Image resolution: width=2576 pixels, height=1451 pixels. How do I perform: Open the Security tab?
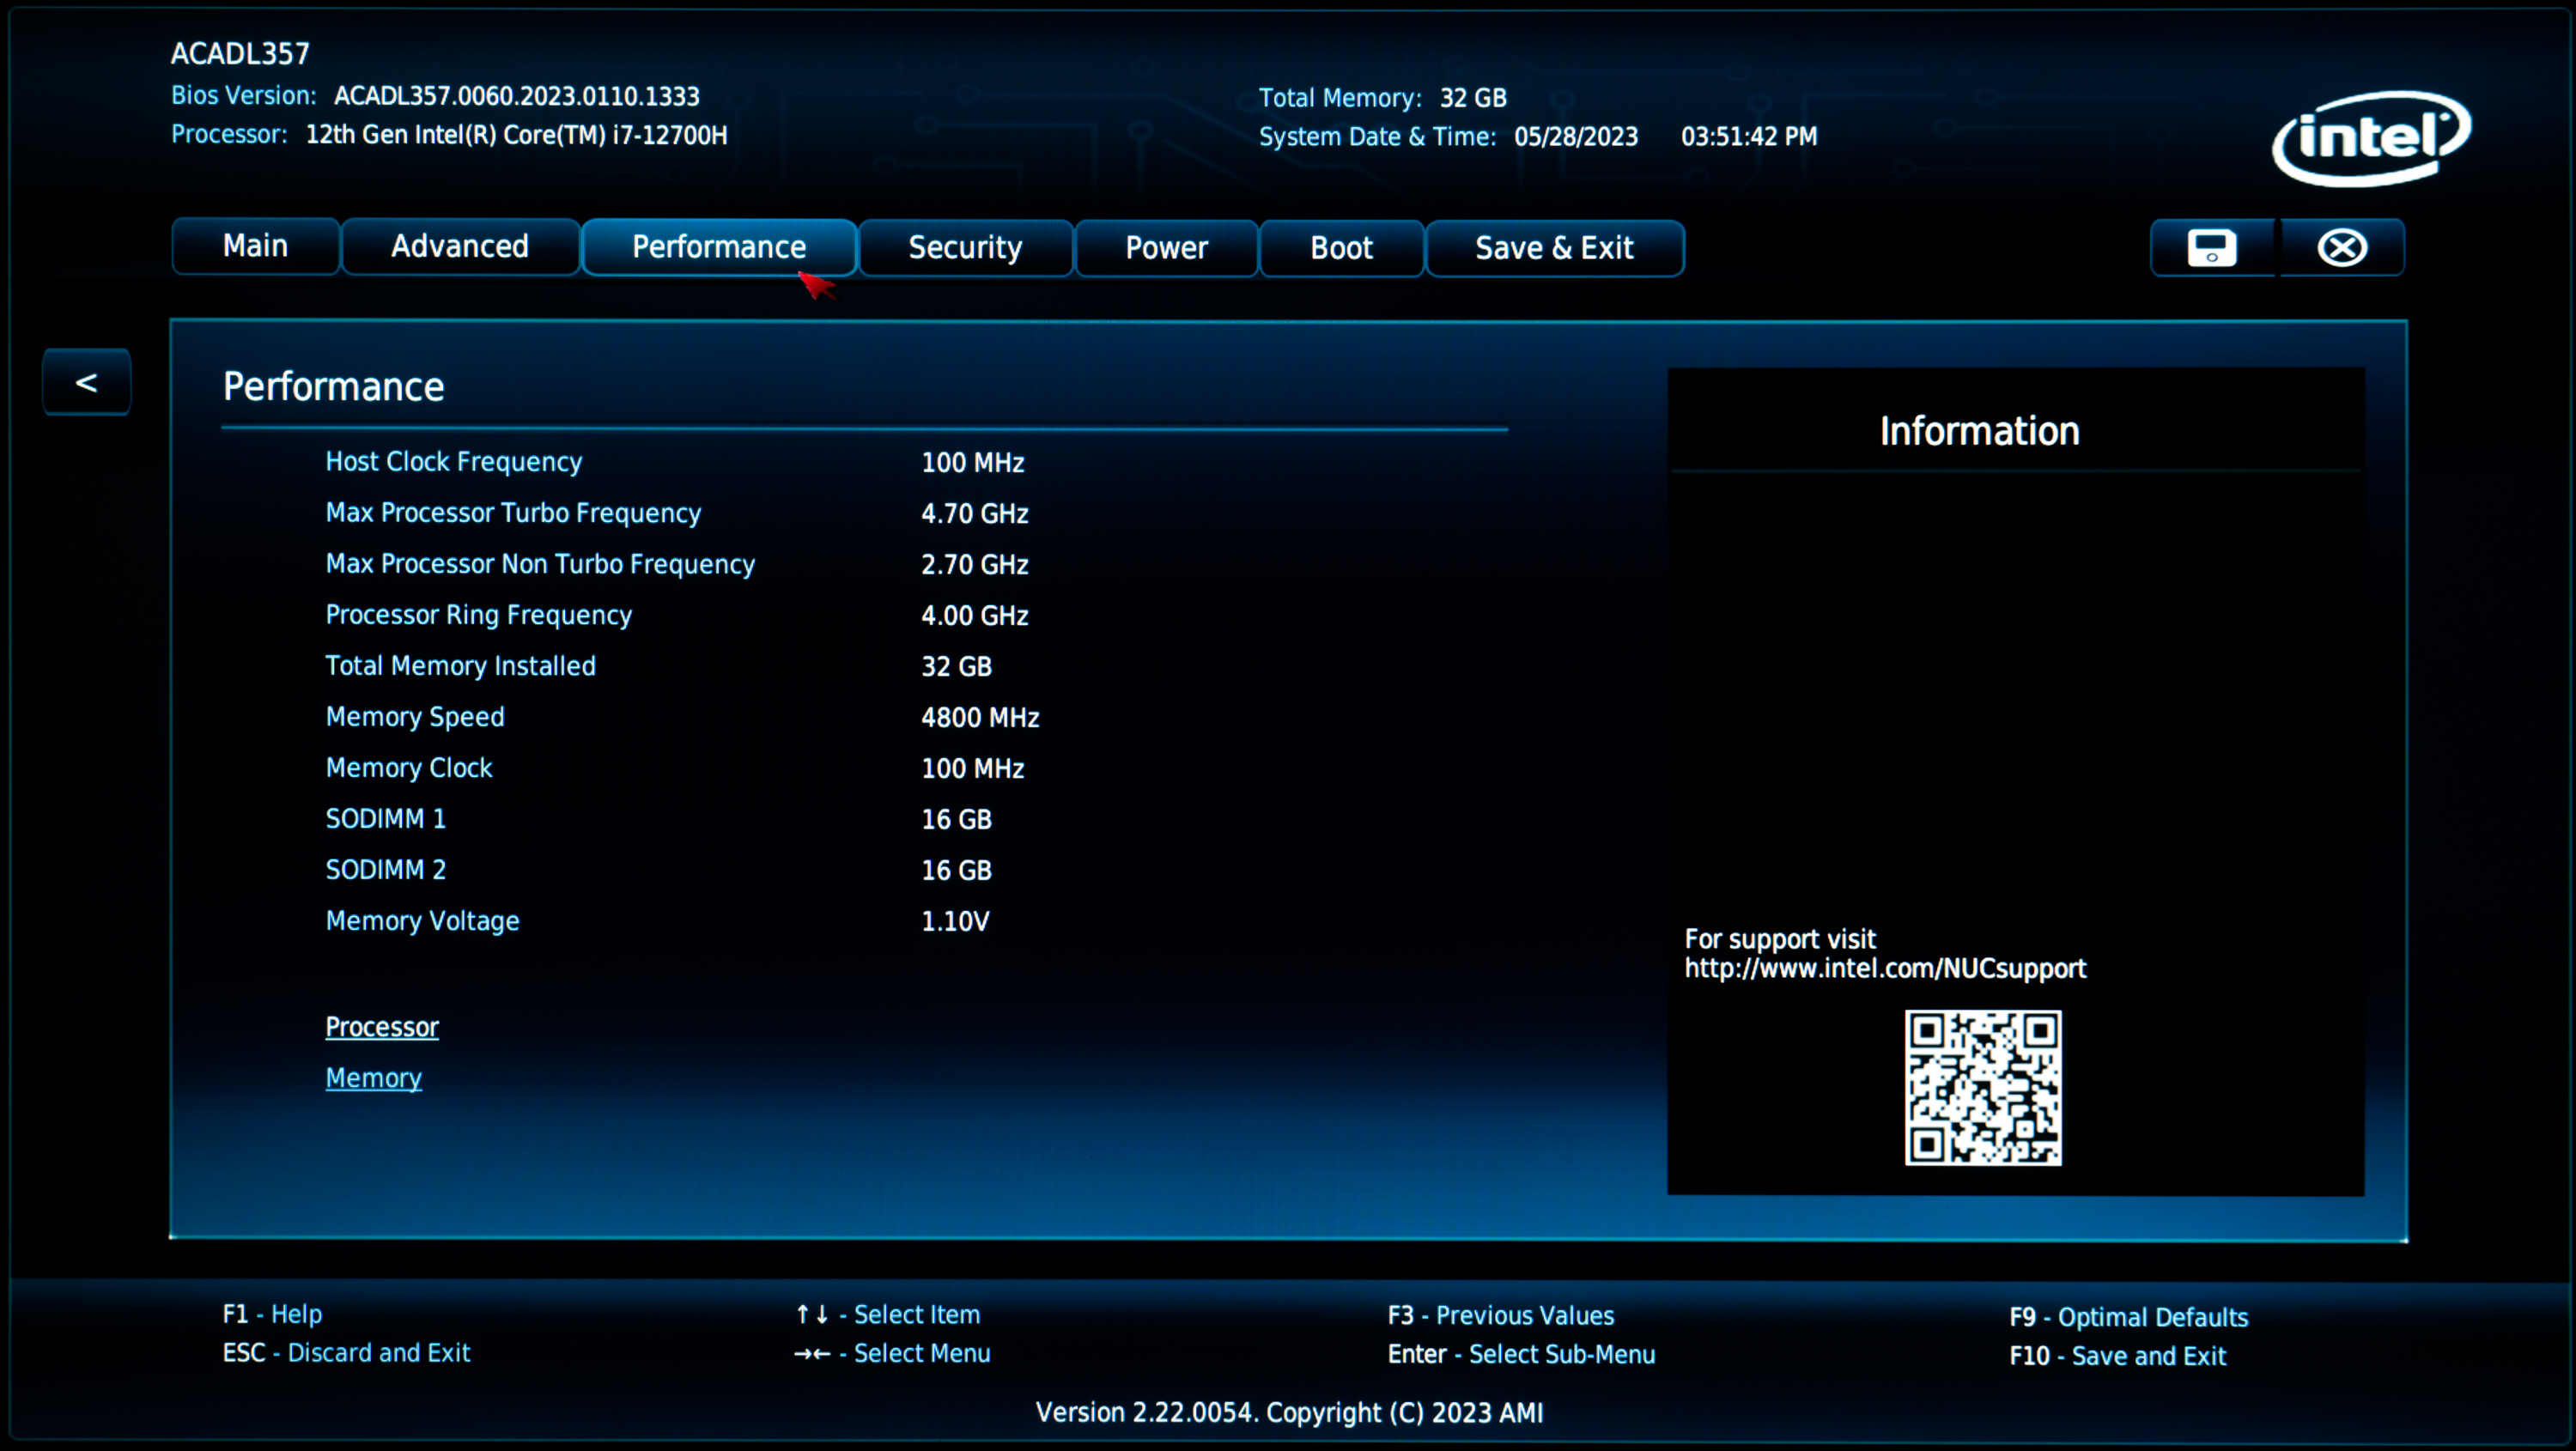pos(964,248)
